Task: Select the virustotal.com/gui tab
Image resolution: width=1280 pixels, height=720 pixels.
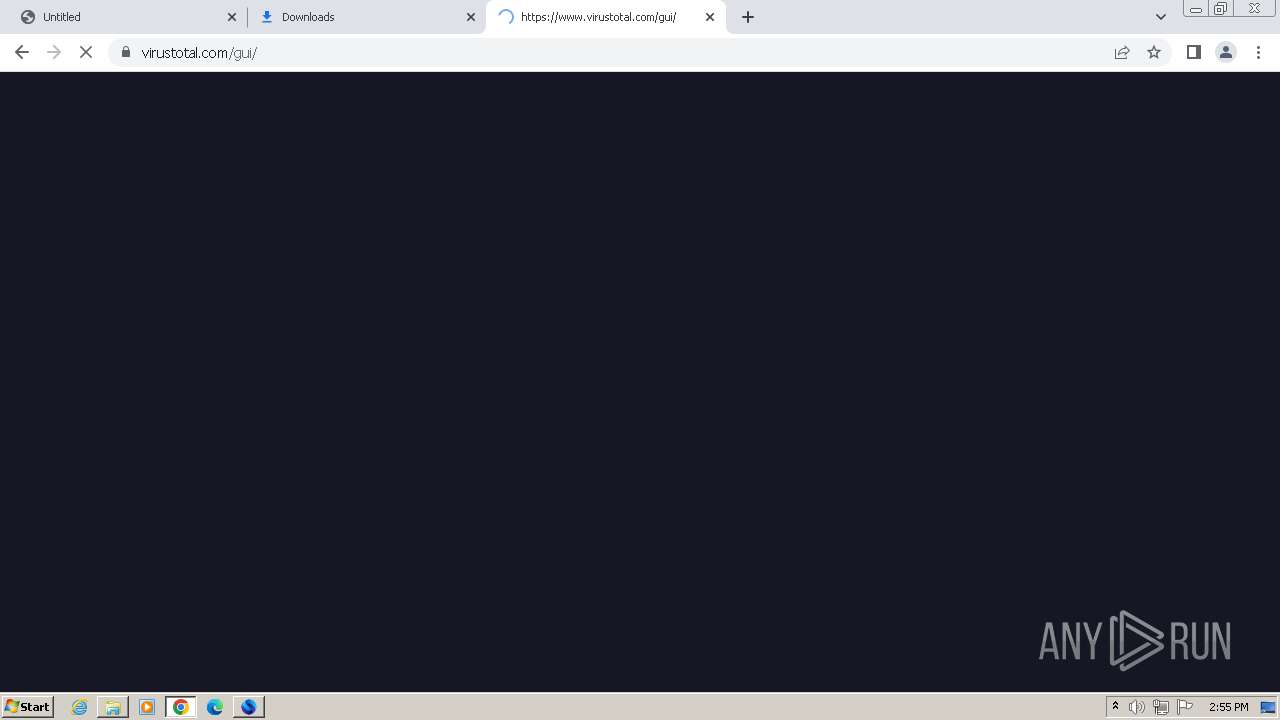Action: [606, 17]
